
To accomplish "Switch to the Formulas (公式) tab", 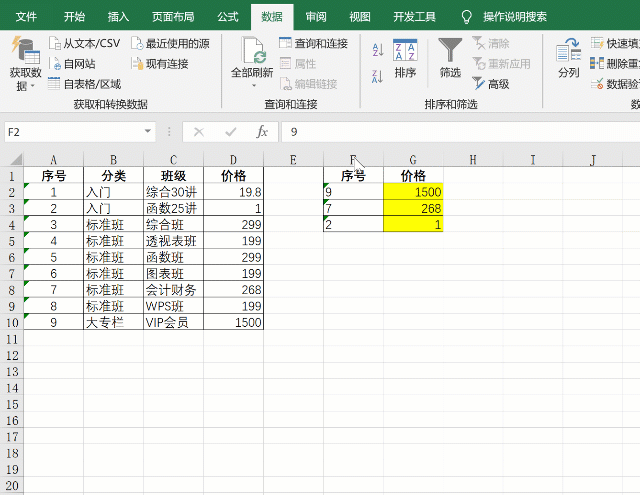I will 227,17.
